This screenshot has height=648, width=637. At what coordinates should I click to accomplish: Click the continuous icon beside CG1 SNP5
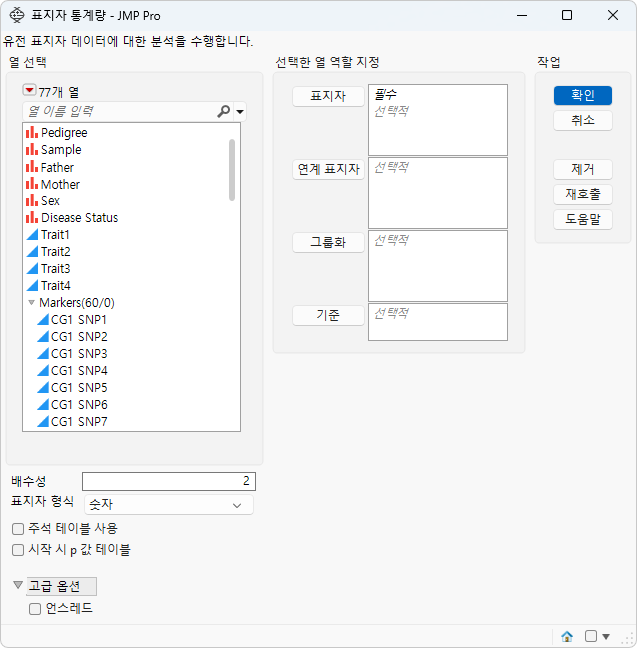[43, 388]
